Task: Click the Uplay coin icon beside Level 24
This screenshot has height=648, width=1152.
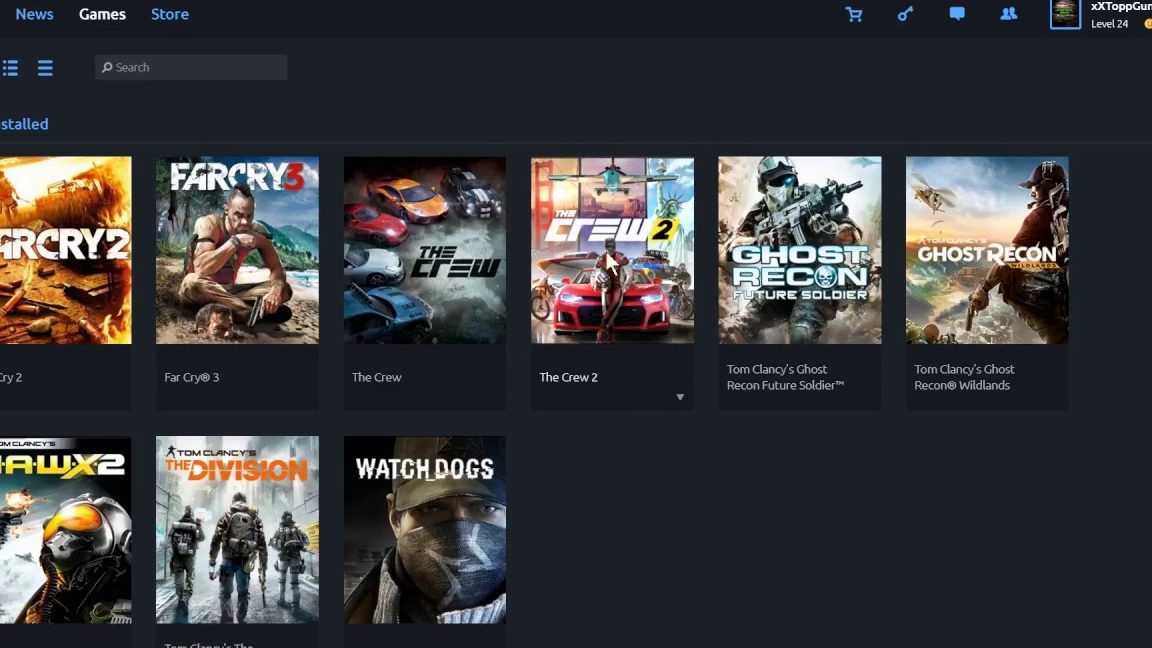Action: (1148, 24)
